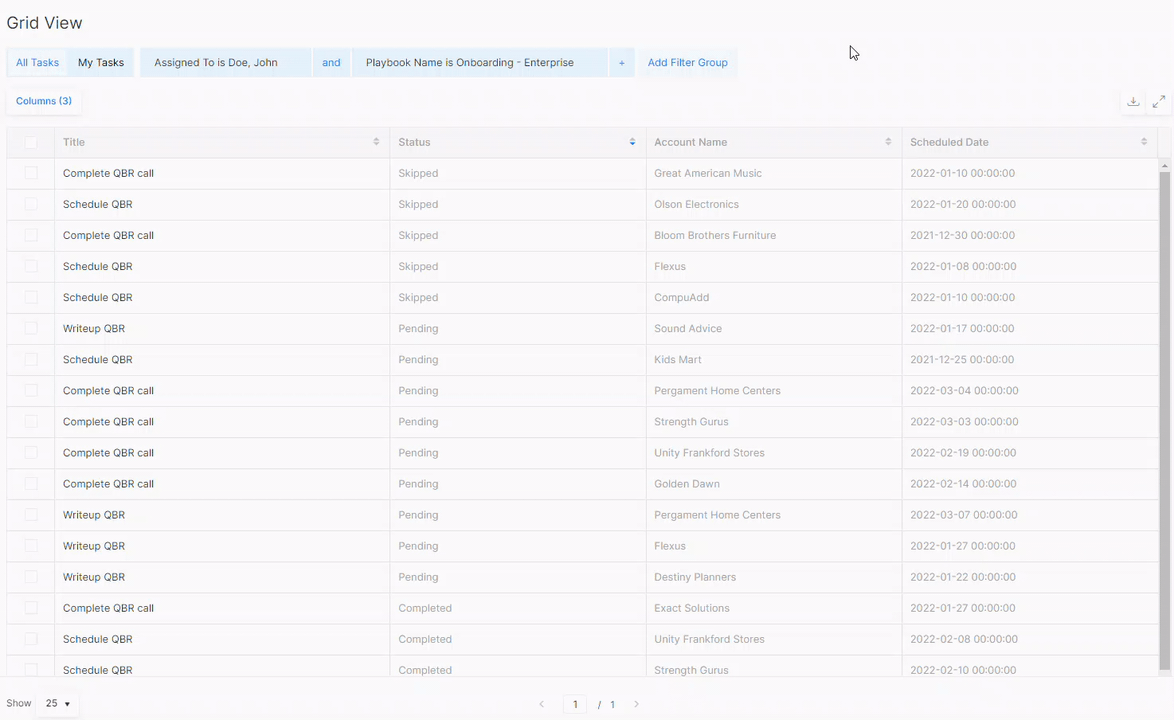Open the Show 25 rows dropdown
The image size is (1174, 720).
click(58, 704)
